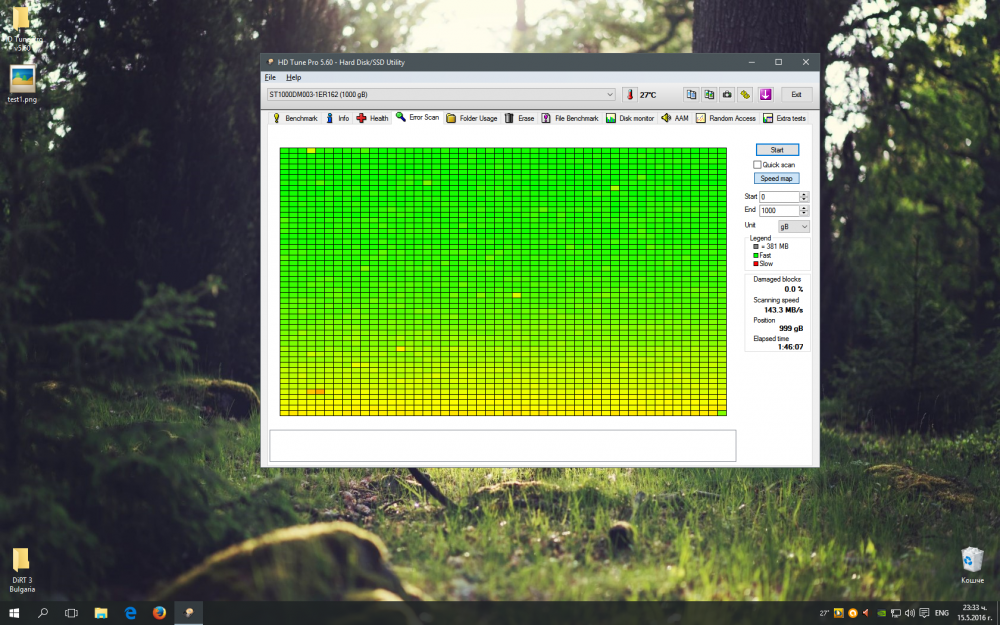The height and width of the screenshot is (625, 1000).
Task: Click into the End position field
Action: tap(779, 210)
